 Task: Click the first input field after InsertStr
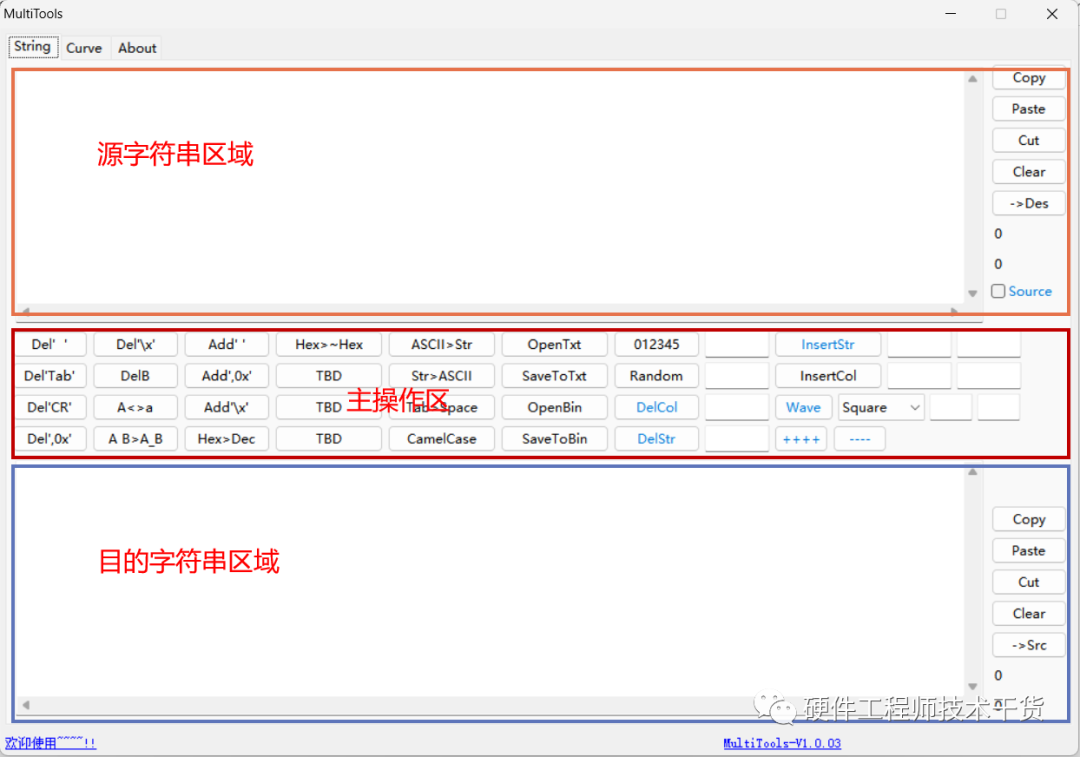(919, 344)
